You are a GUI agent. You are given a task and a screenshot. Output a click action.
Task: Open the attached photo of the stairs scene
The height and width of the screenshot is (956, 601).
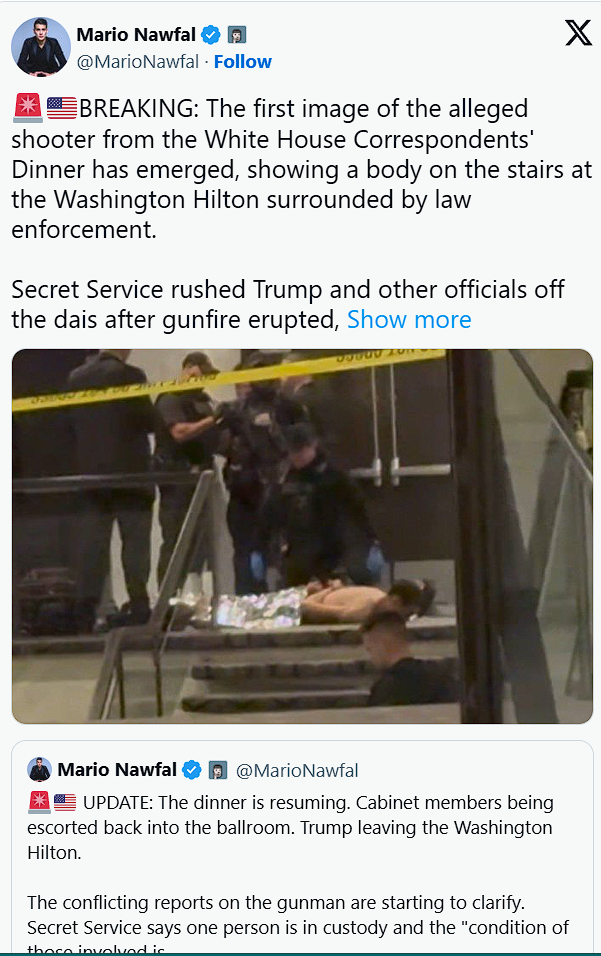click(x=302, y=535)
